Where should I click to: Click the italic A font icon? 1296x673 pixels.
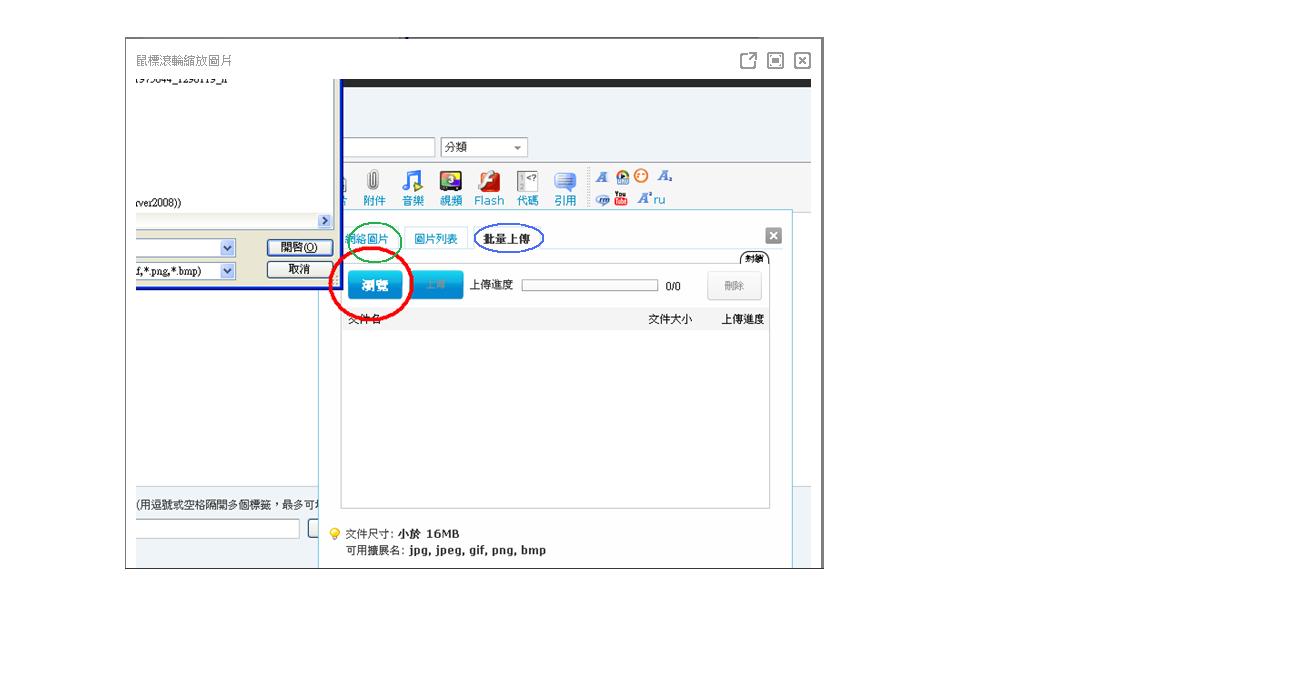602,177
